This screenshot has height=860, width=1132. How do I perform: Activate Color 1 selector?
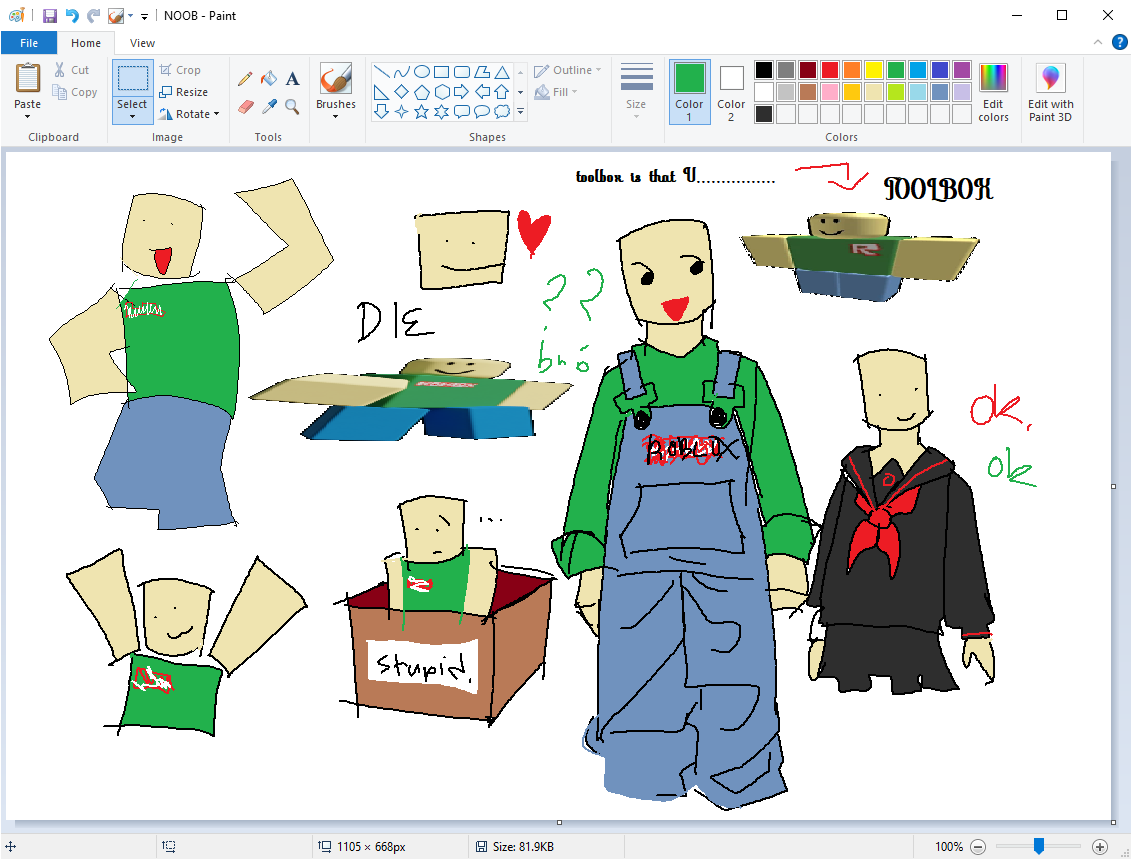tap(689, 92)
